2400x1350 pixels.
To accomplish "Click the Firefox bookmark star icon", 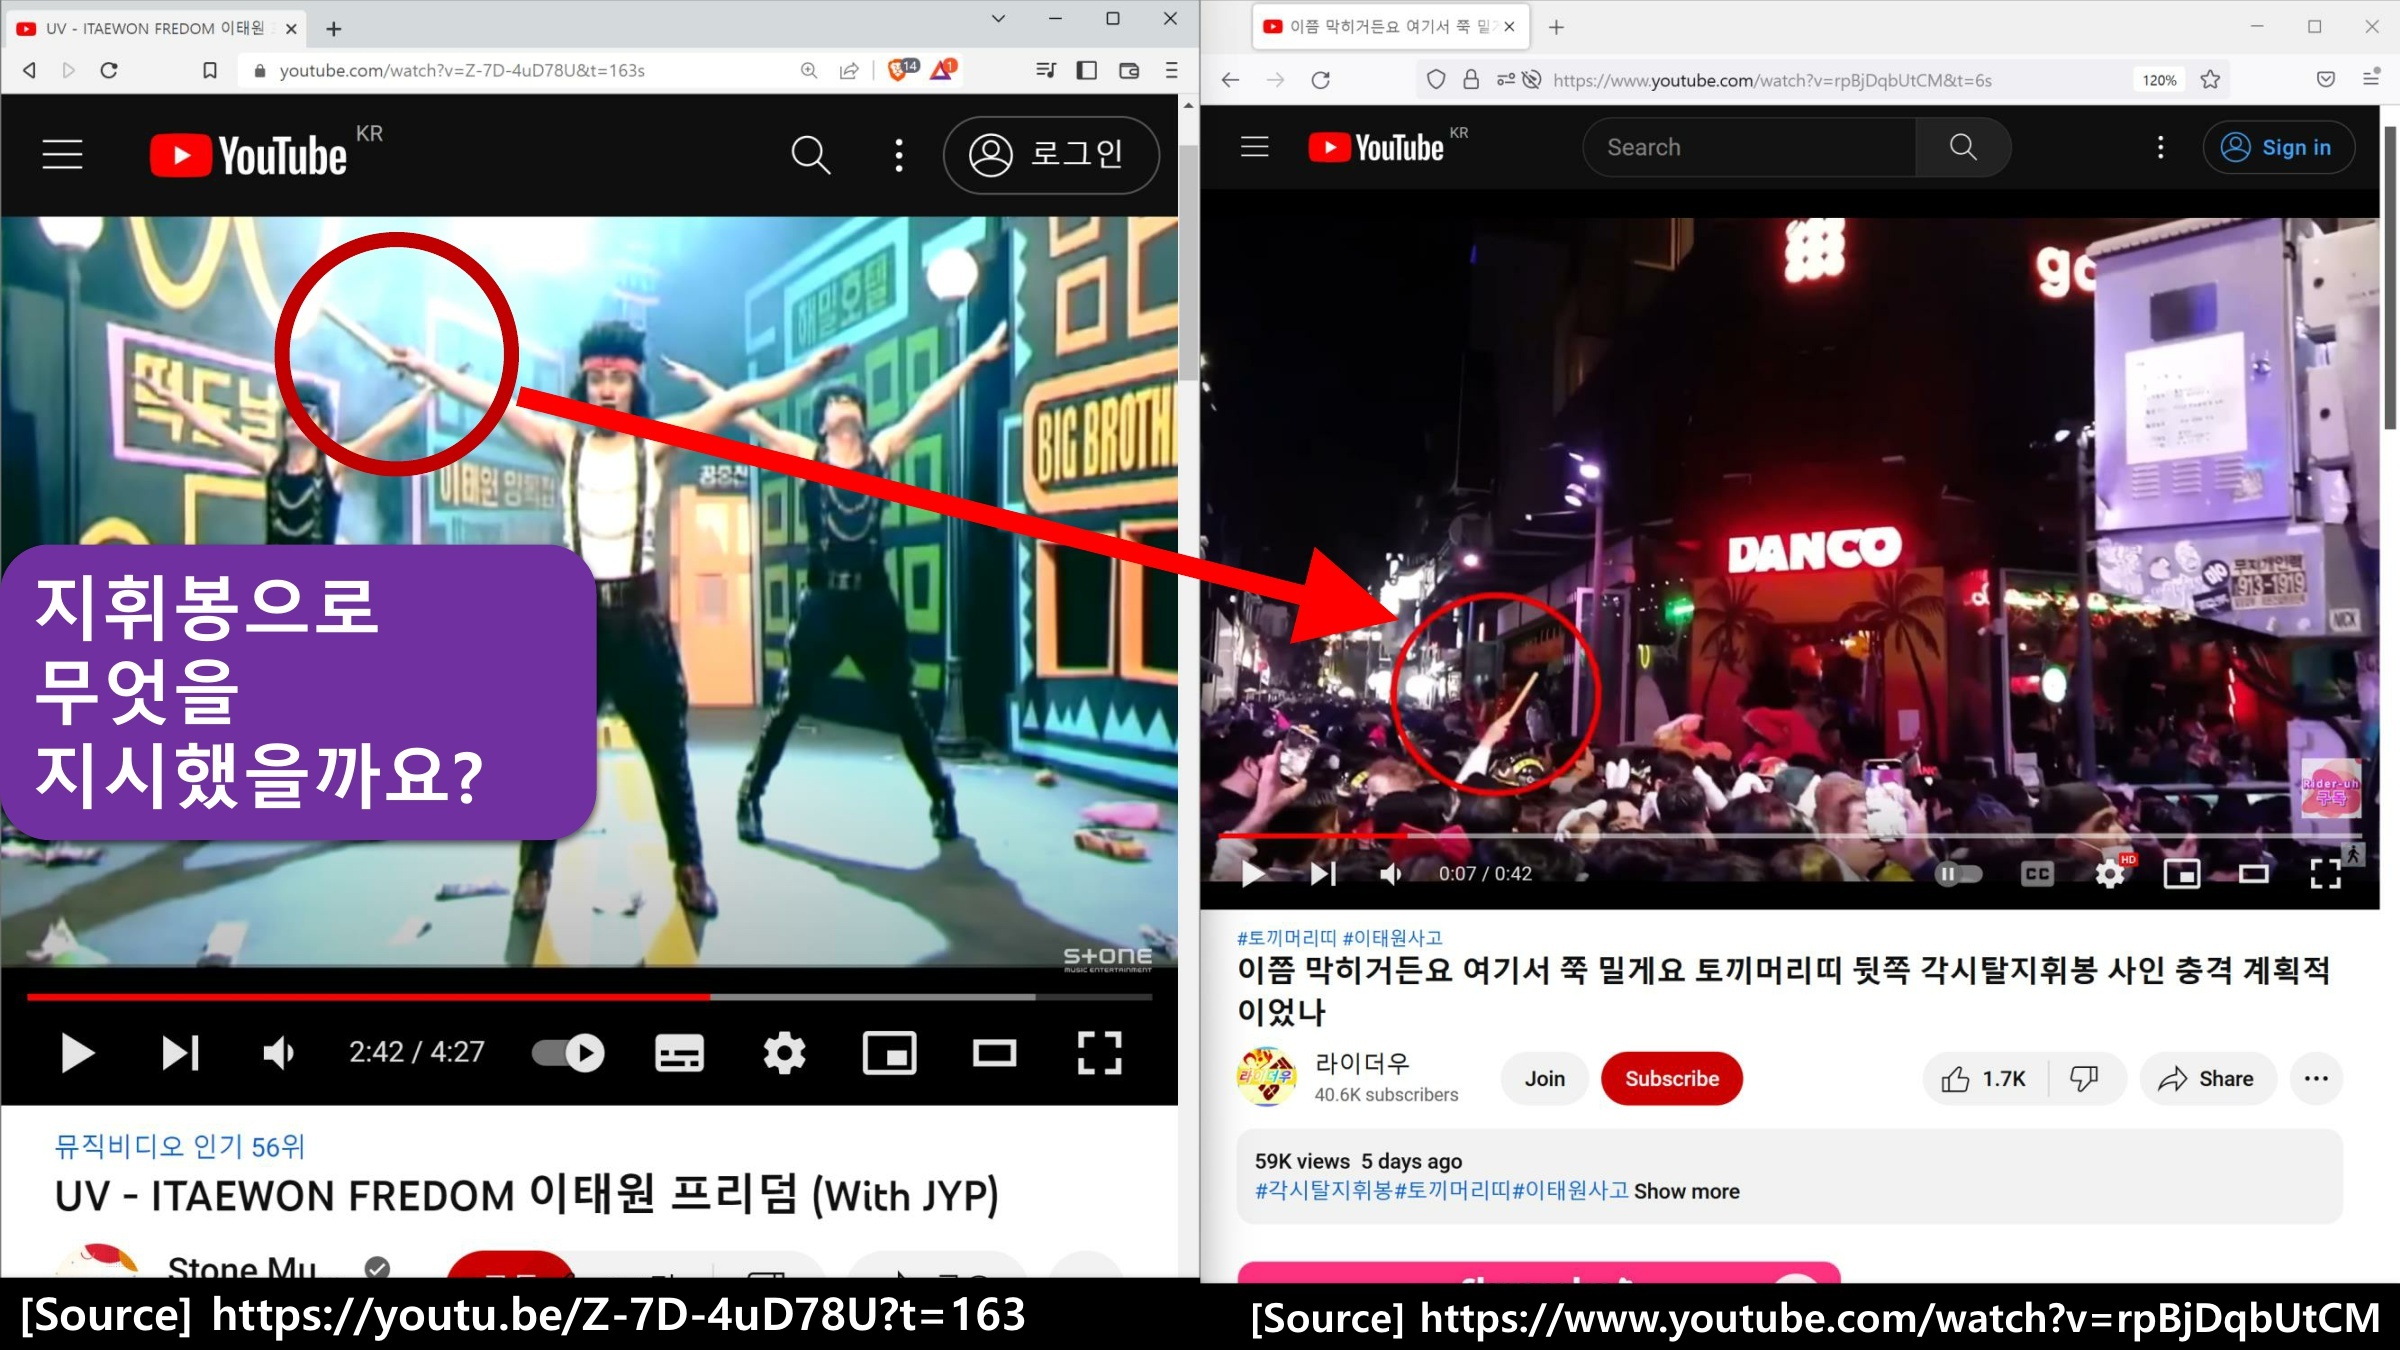I will pyautogui.click(x=2210, y=80).
